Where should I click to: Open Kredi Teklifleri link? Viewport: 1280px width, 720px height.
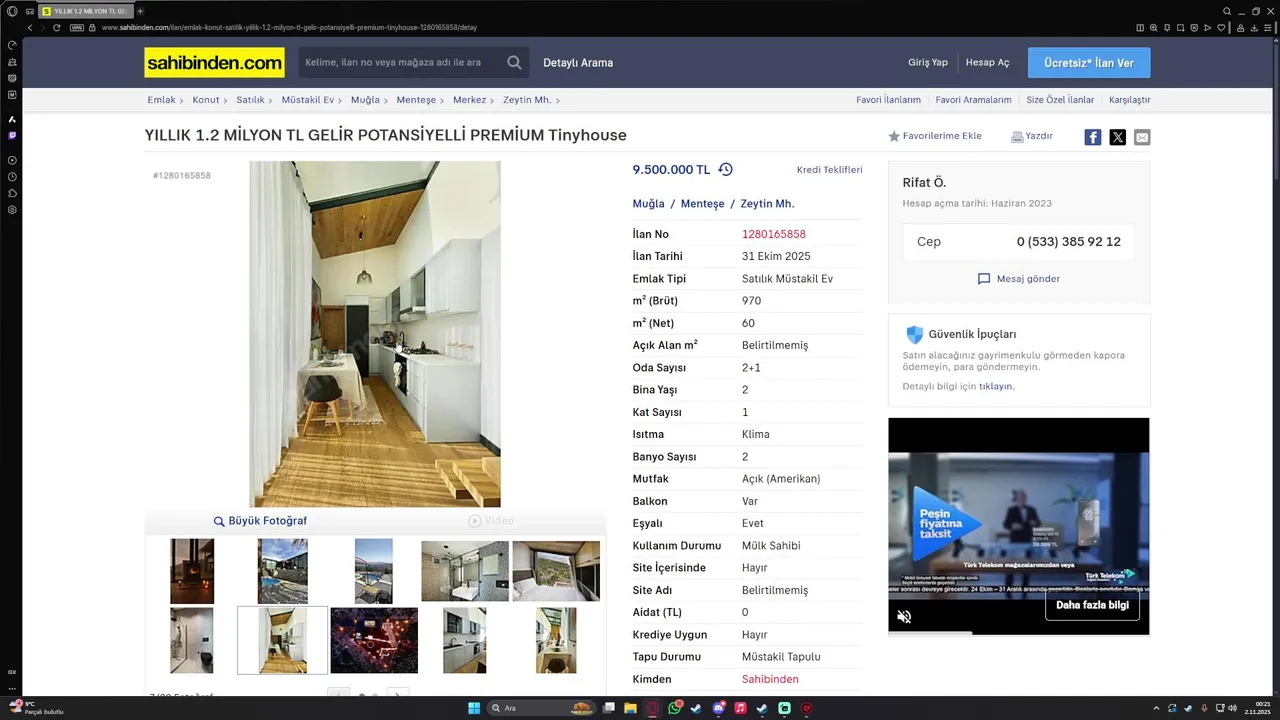point(829,170)
